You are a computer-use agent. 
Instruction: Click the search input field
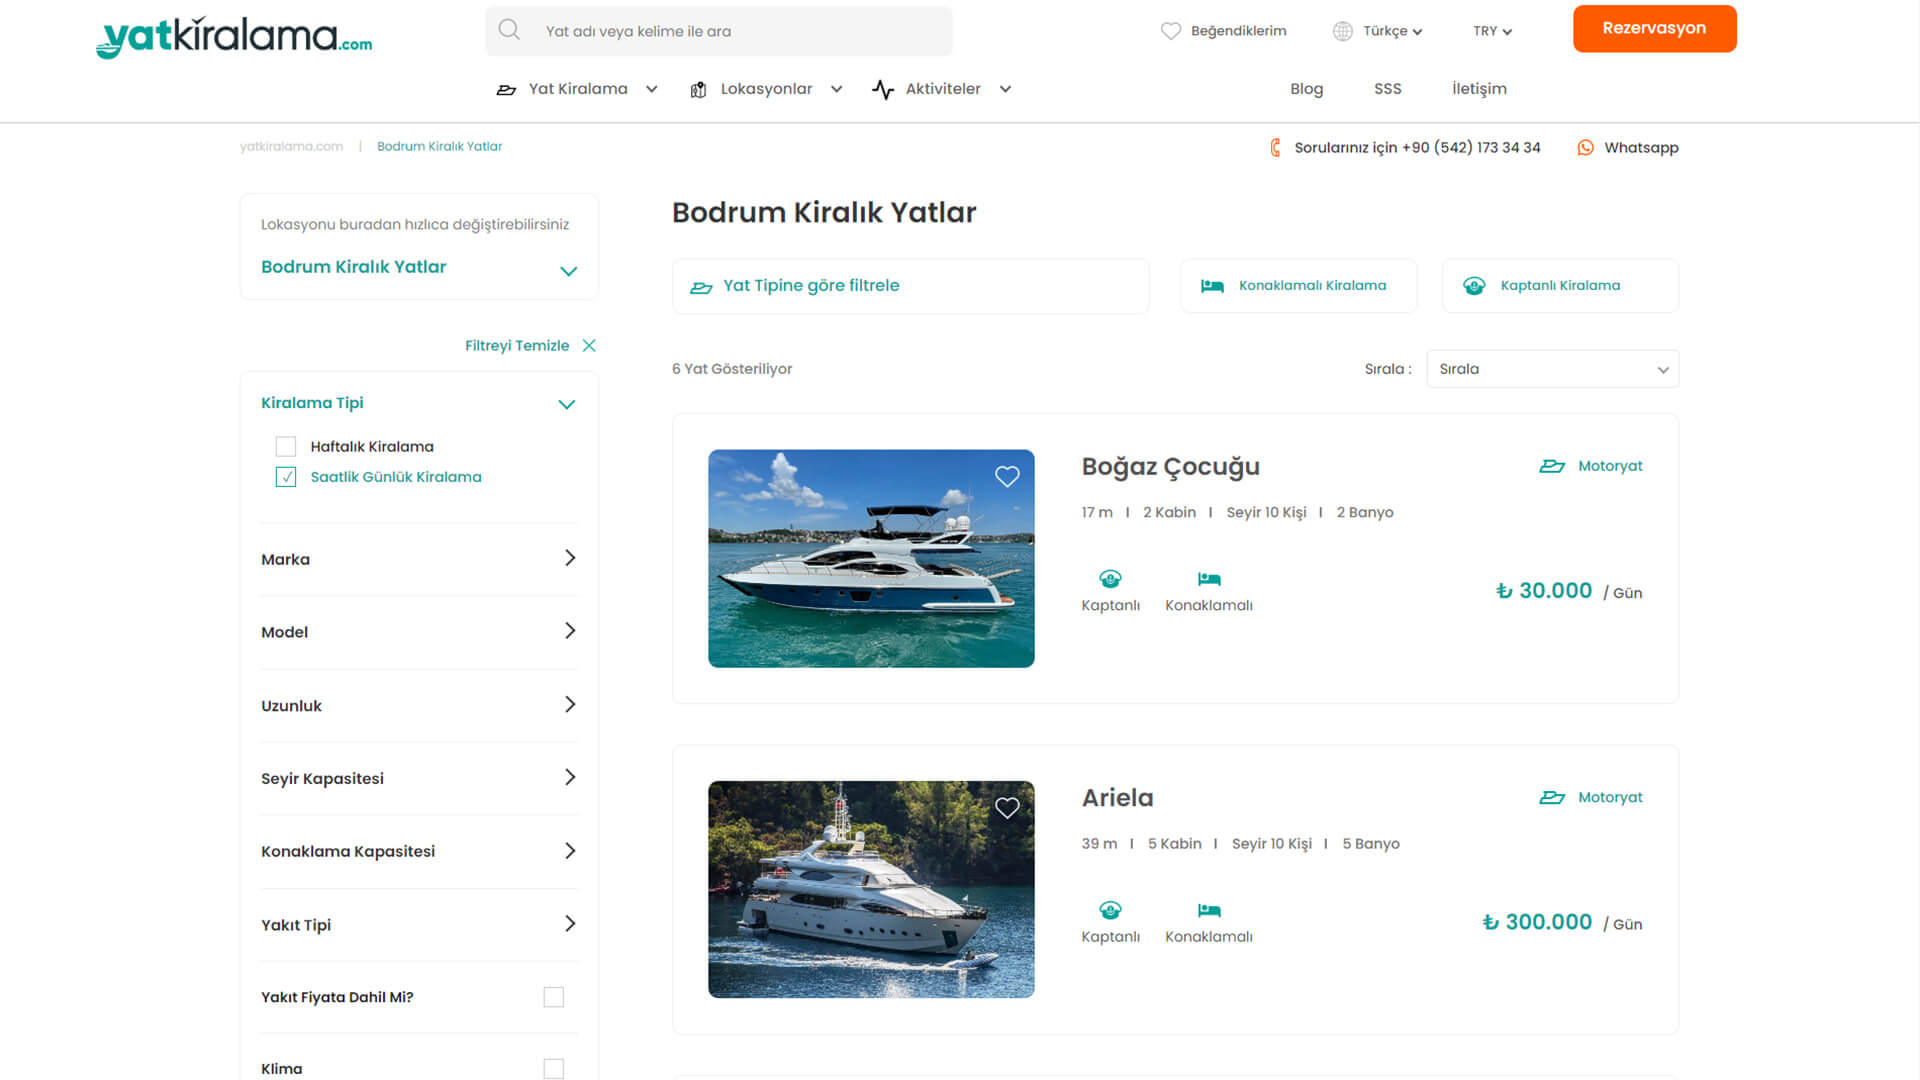[x=719, y=29]
